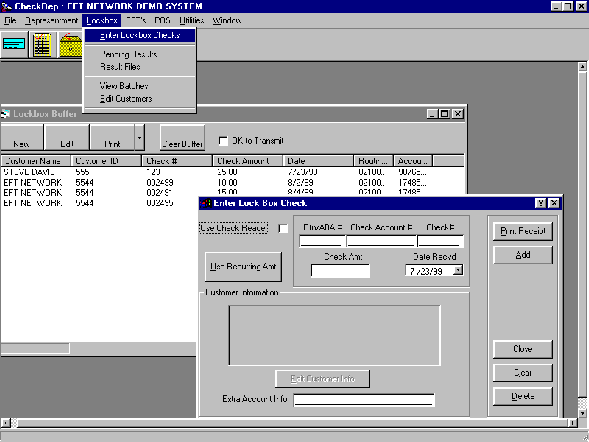Open the Window menu
The height and width of the screenshot is (442, 589).
[227, 20]
